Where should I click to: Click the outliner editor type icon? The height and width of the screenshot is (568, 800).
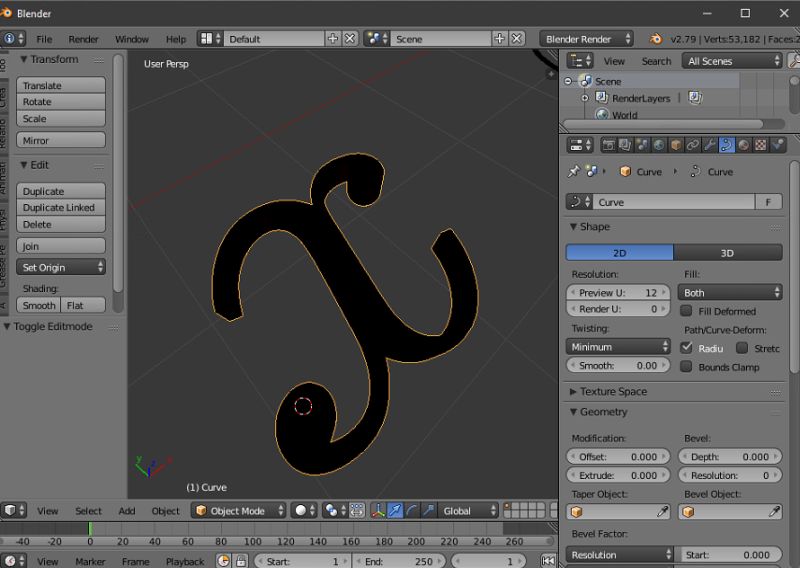tap(580, 61)
